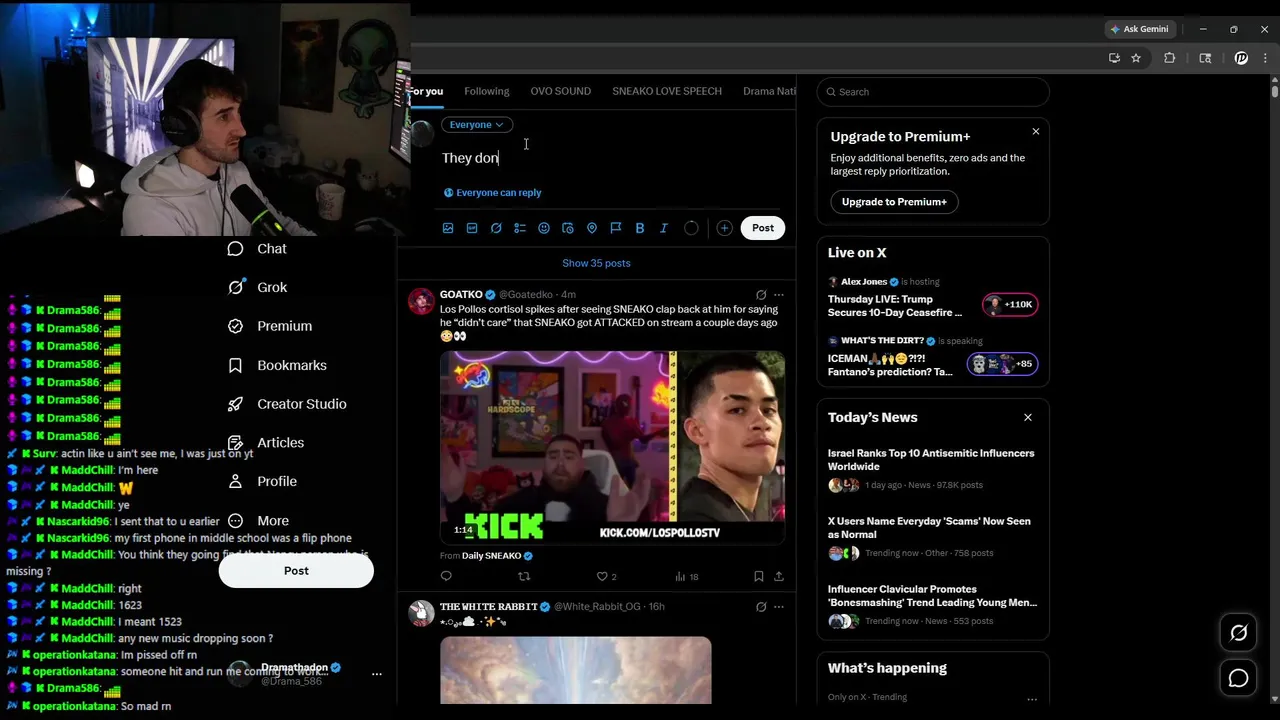Open Chat from the sidebar
The width and height of the screenshot is (1280, 720).
pos(257,249)
